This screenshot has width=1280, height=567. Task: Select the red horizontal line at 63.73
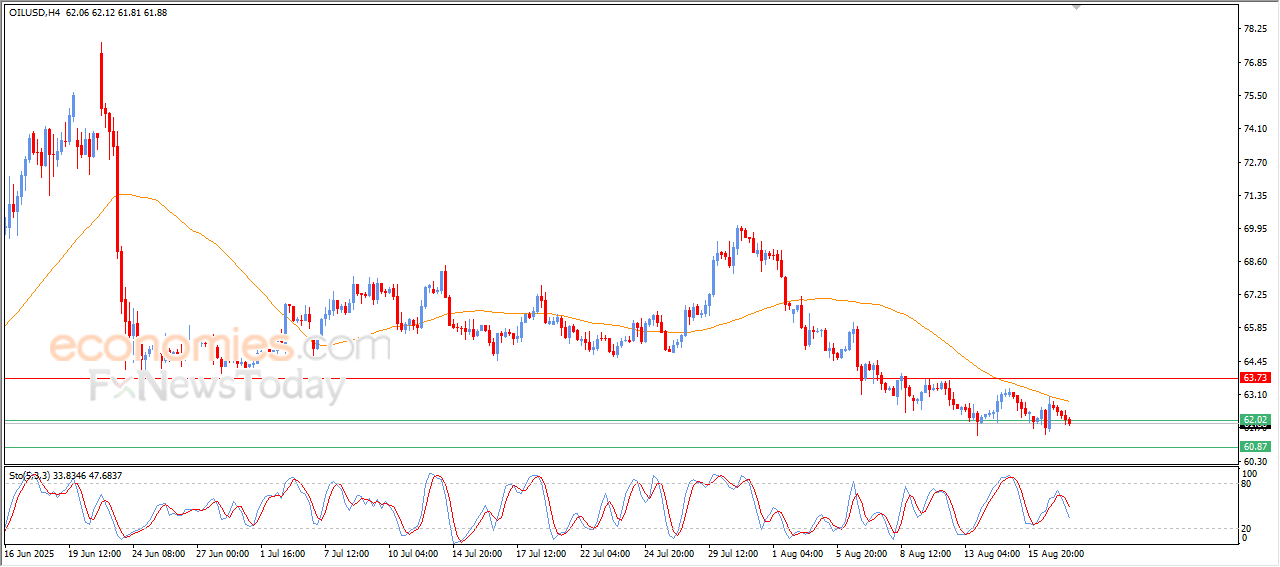tap(620, 378)
